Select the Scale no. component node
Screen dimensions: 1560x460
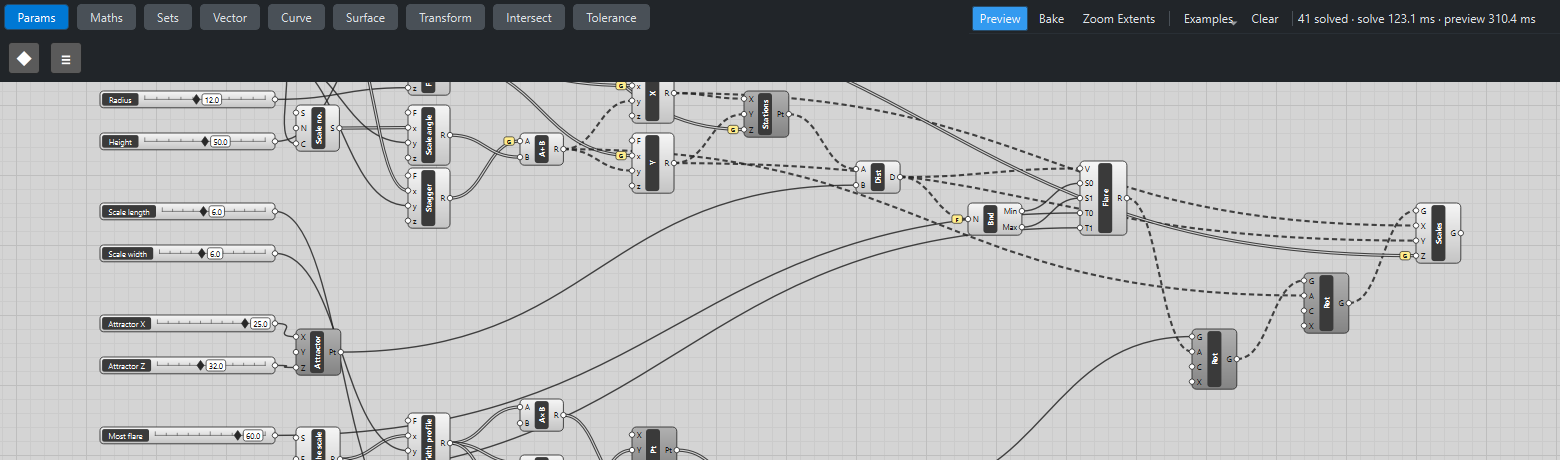tap(318, 129)
